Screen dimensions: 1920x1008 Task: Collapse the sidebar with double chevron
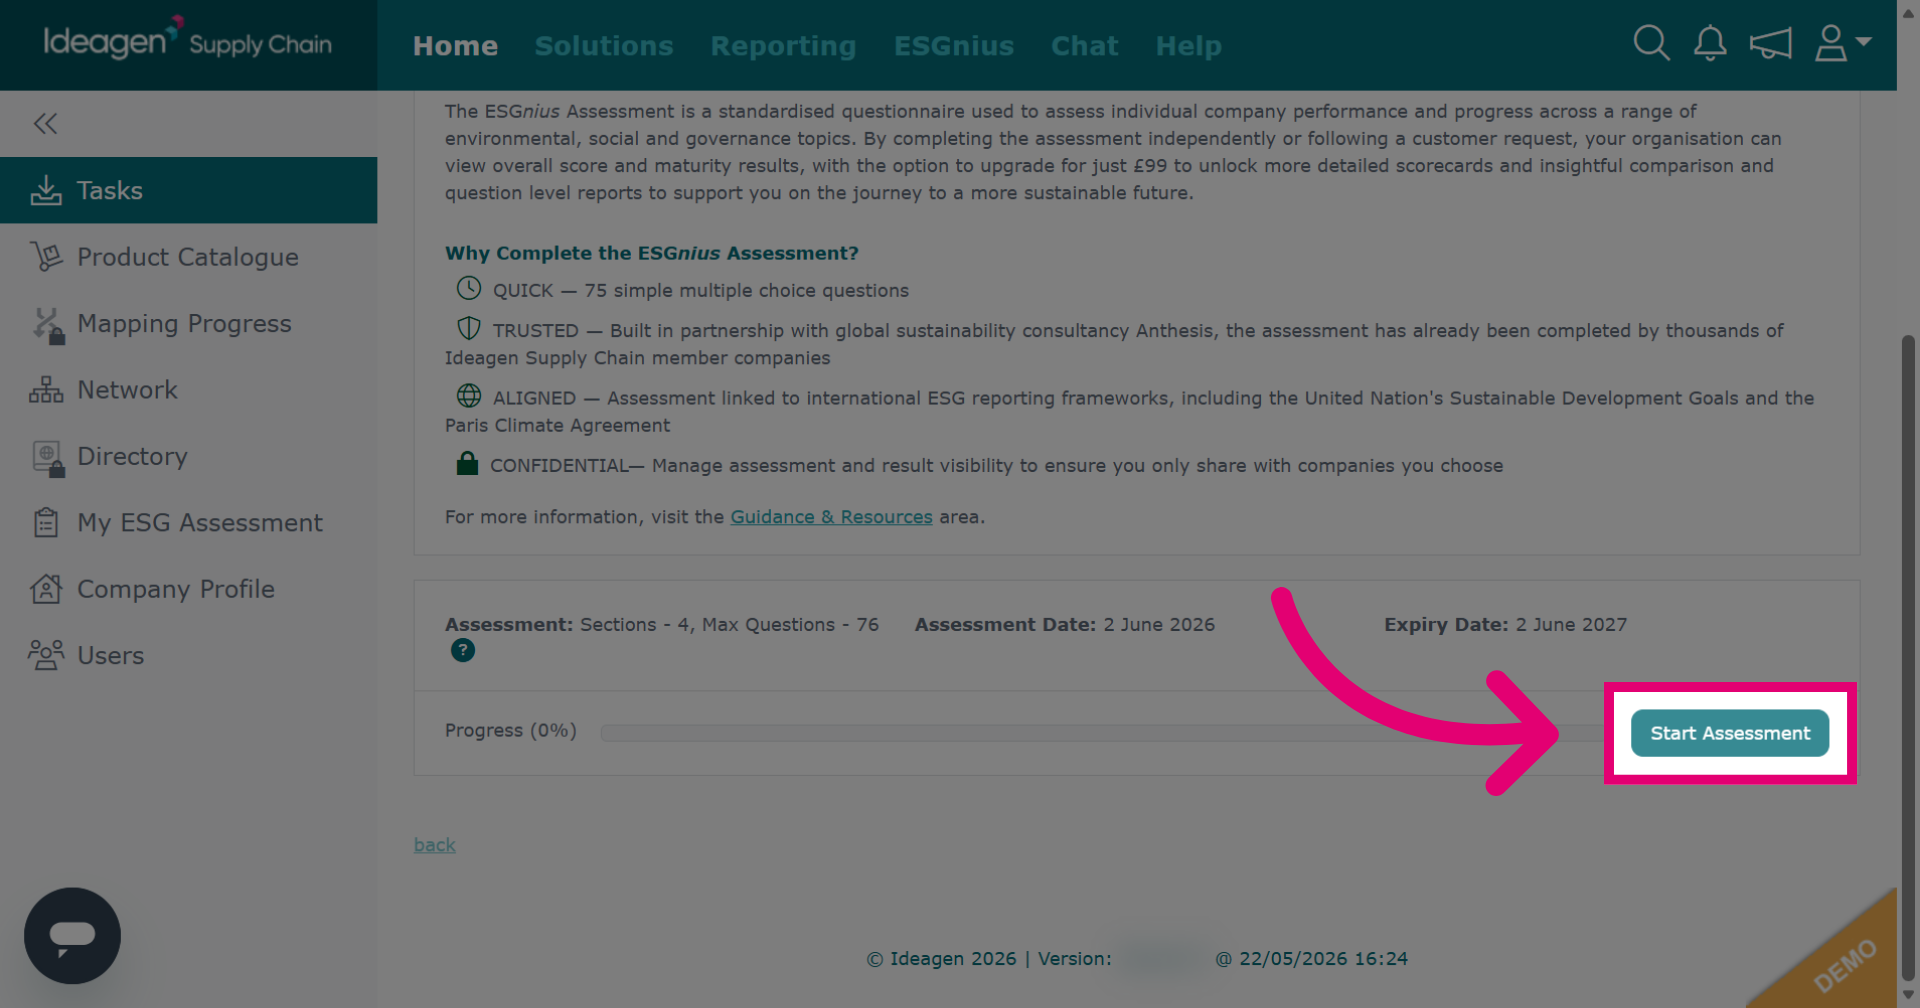click(x=45, y=124)
